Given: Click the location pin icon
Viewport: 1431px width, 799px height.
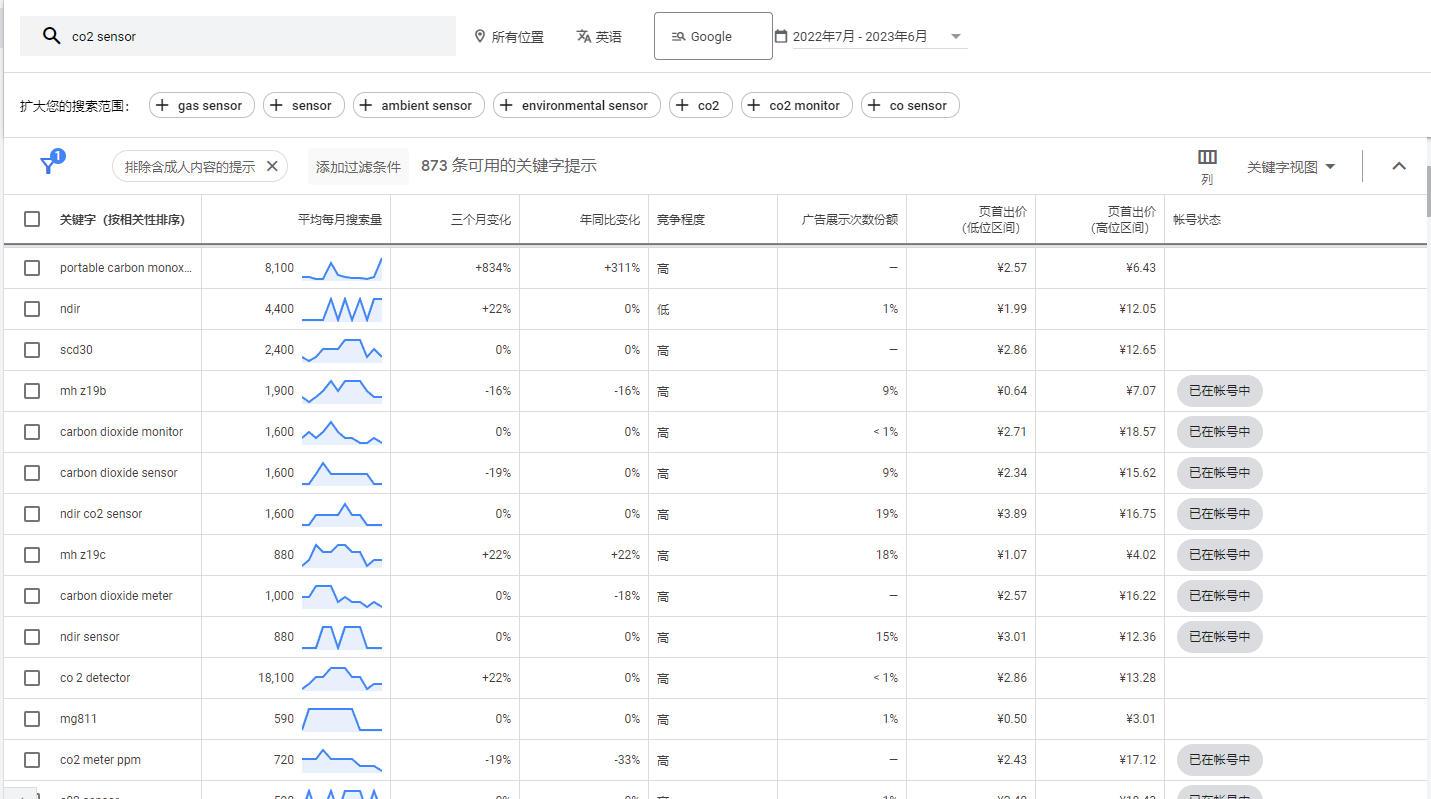Looking at the screenshot, I should (x=479, y=36).
